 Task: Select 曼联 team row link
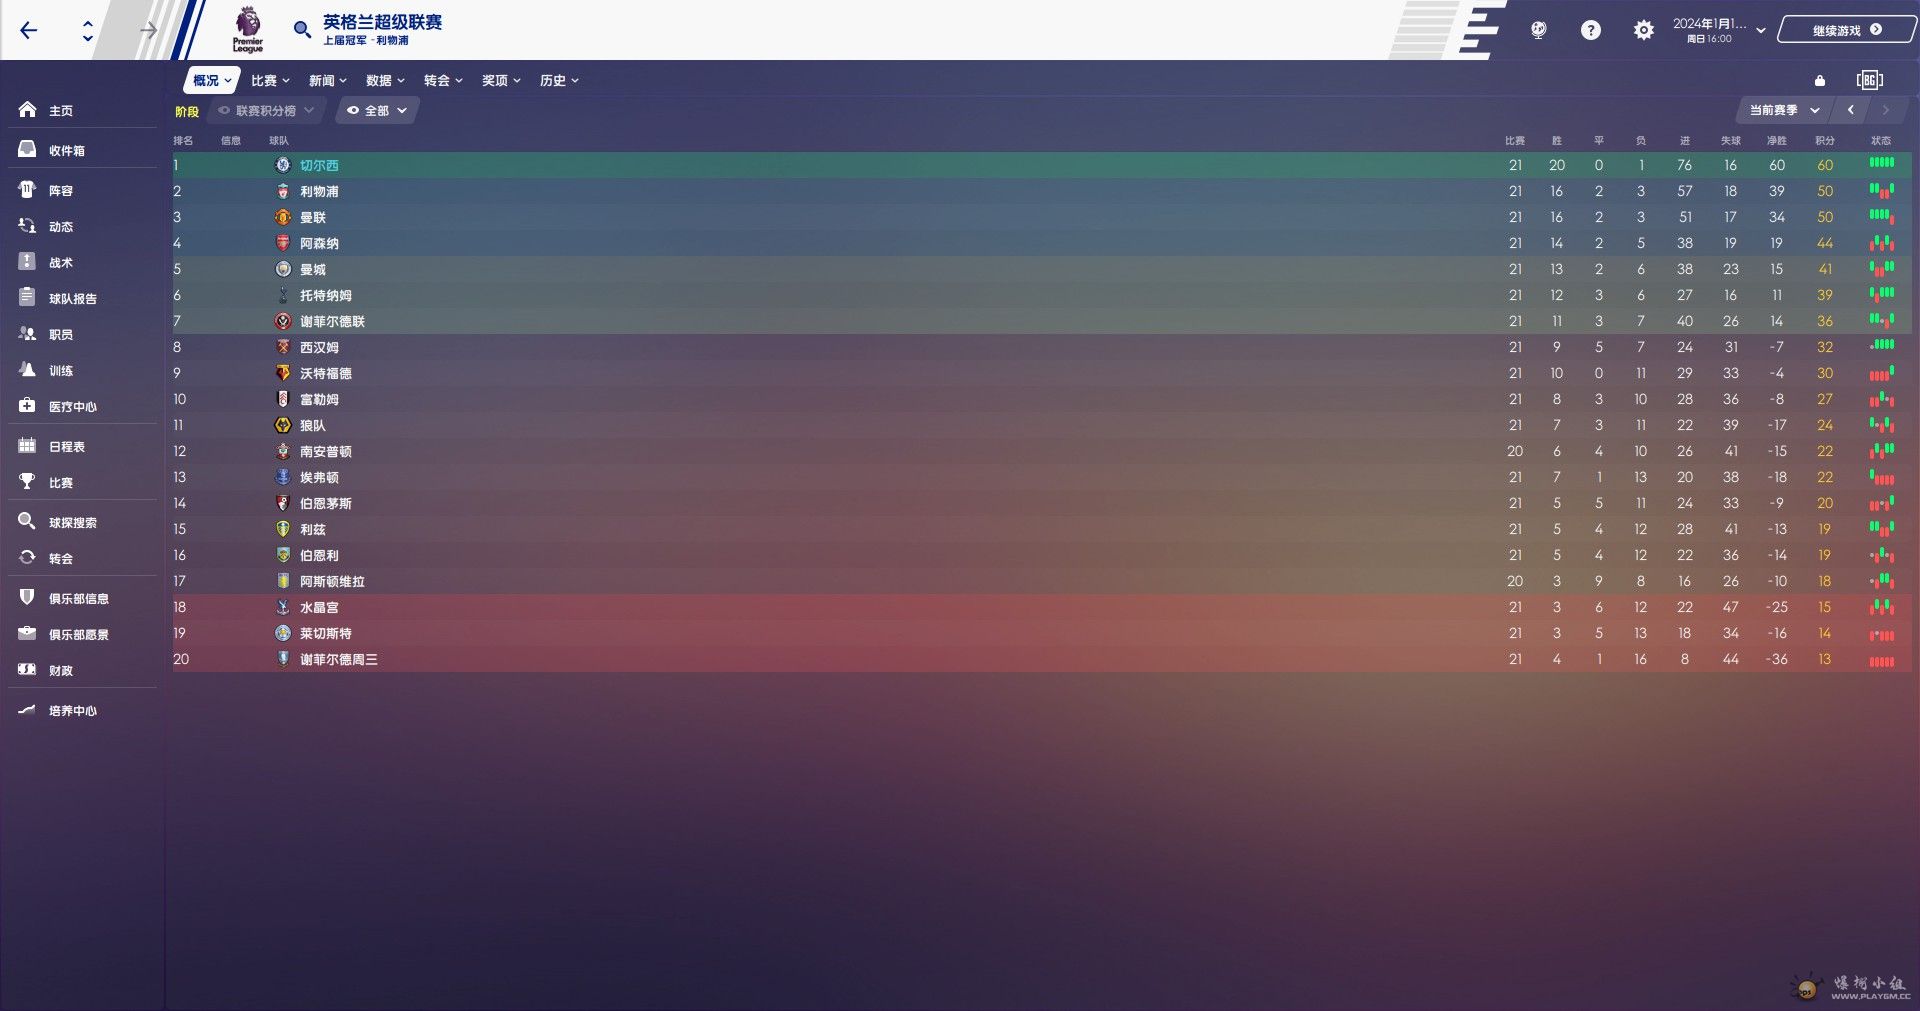(x=313, y=217)
